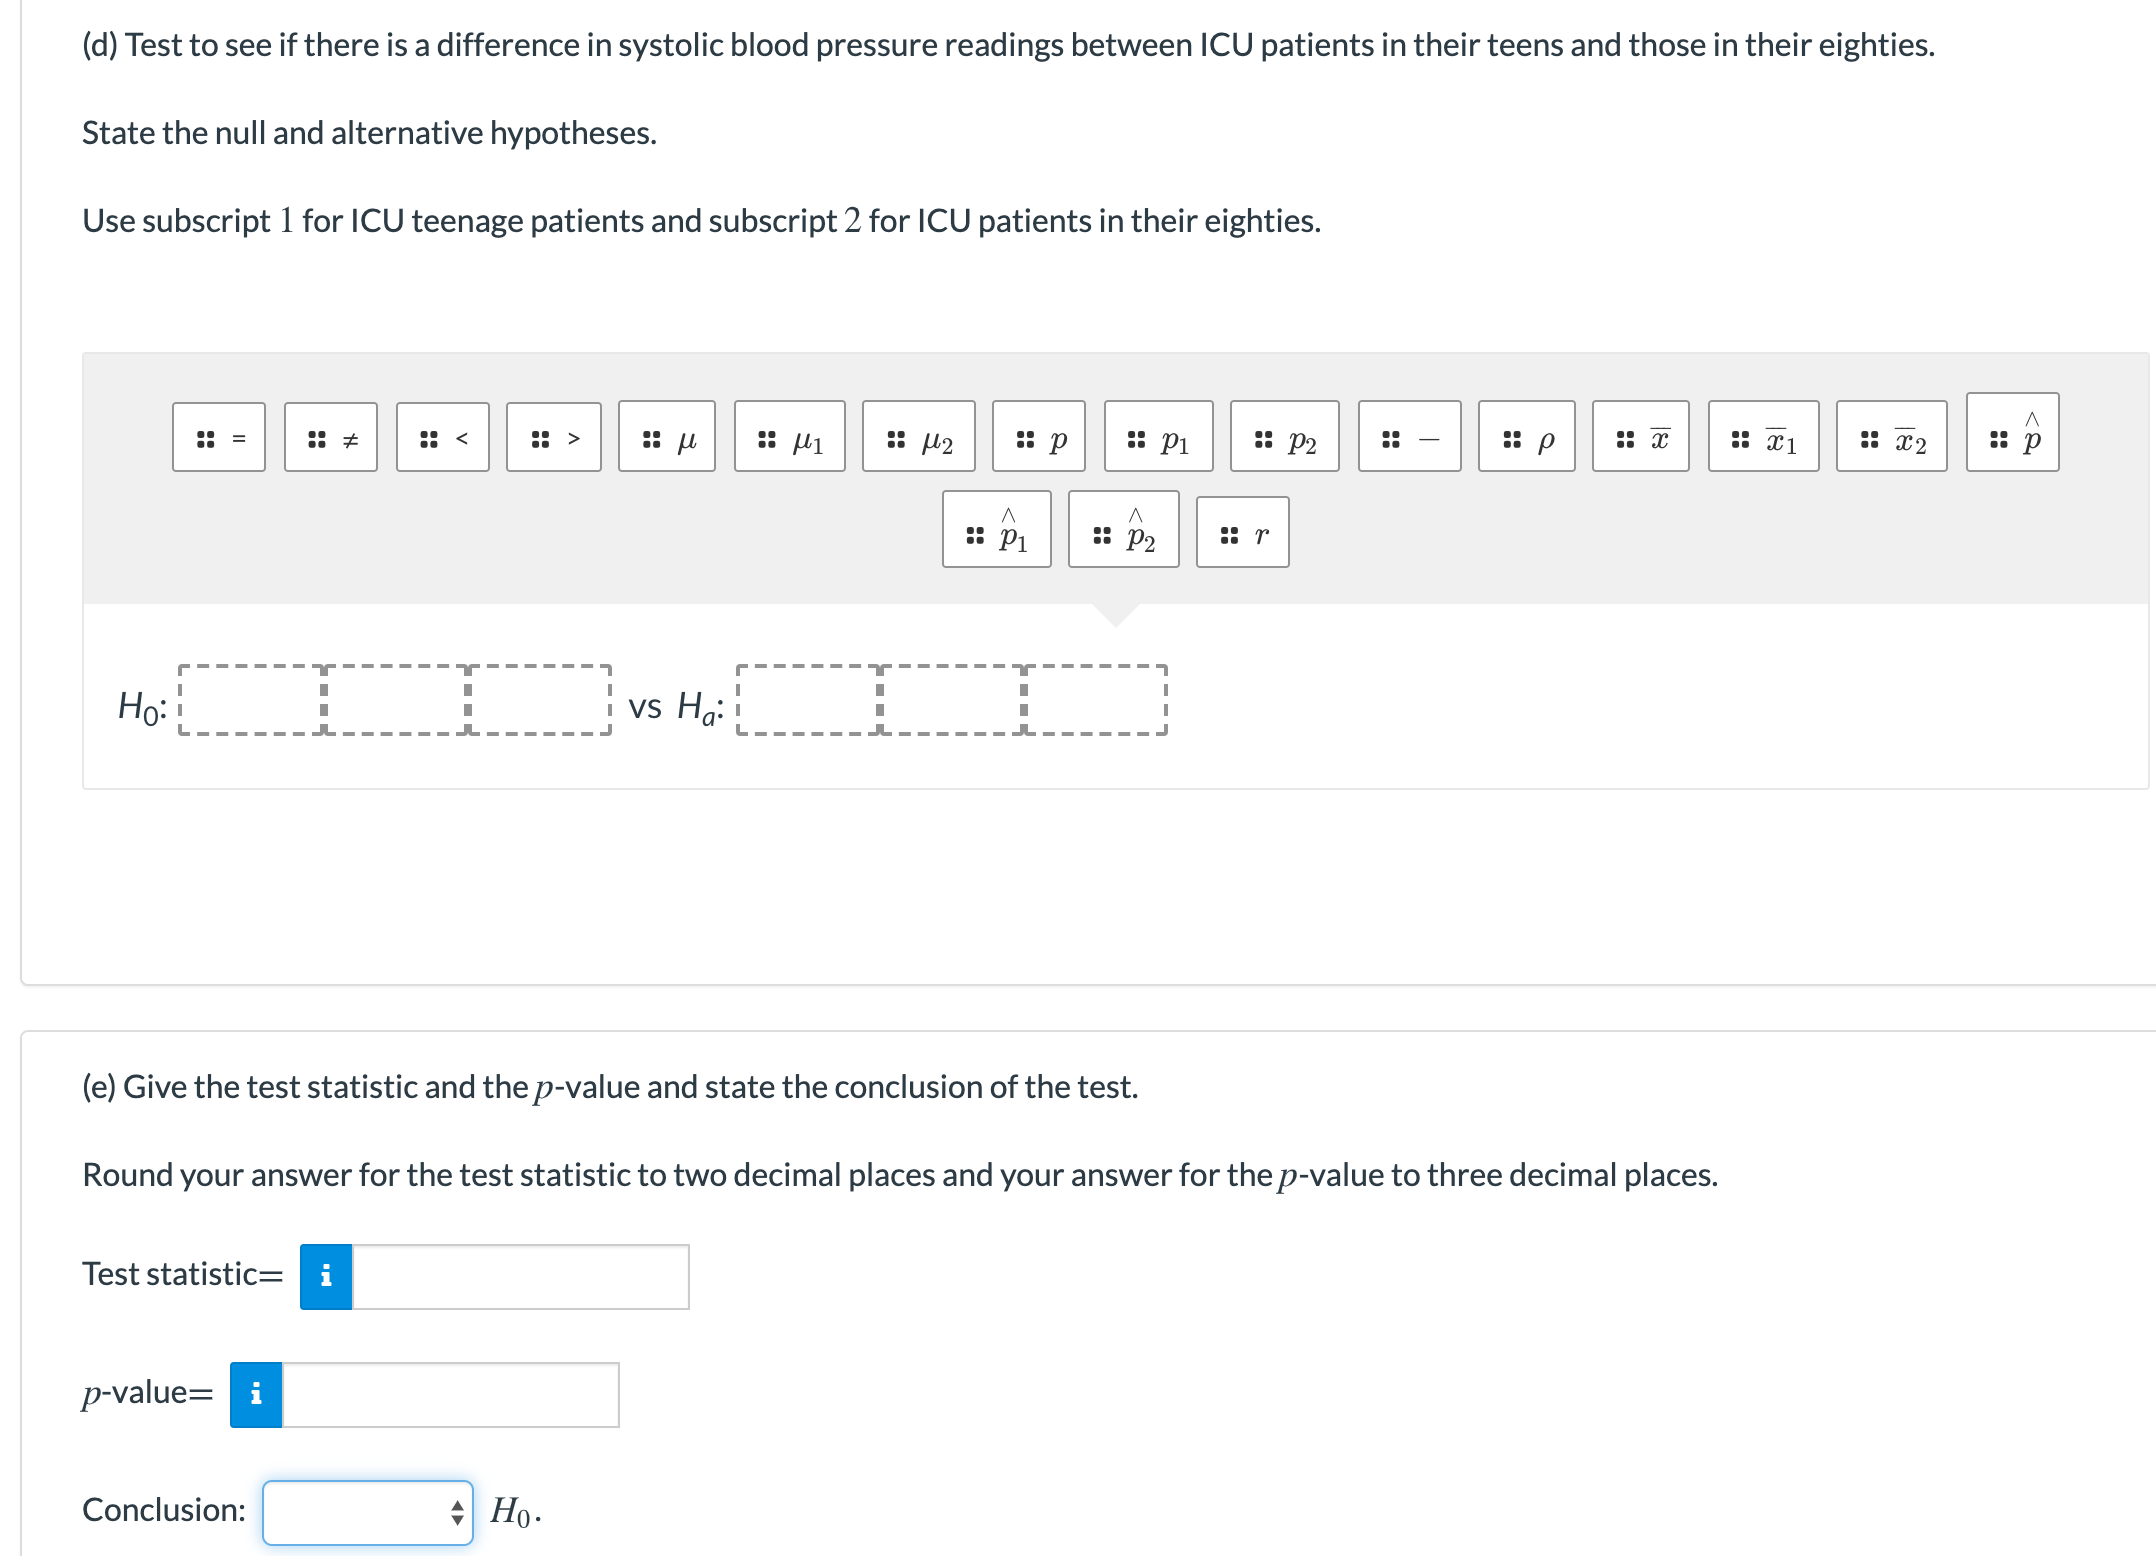Click info button beside p-value
The width and height of the screenshot is (2156, 1556).
pyautogui.click(x=256, y=1395)
